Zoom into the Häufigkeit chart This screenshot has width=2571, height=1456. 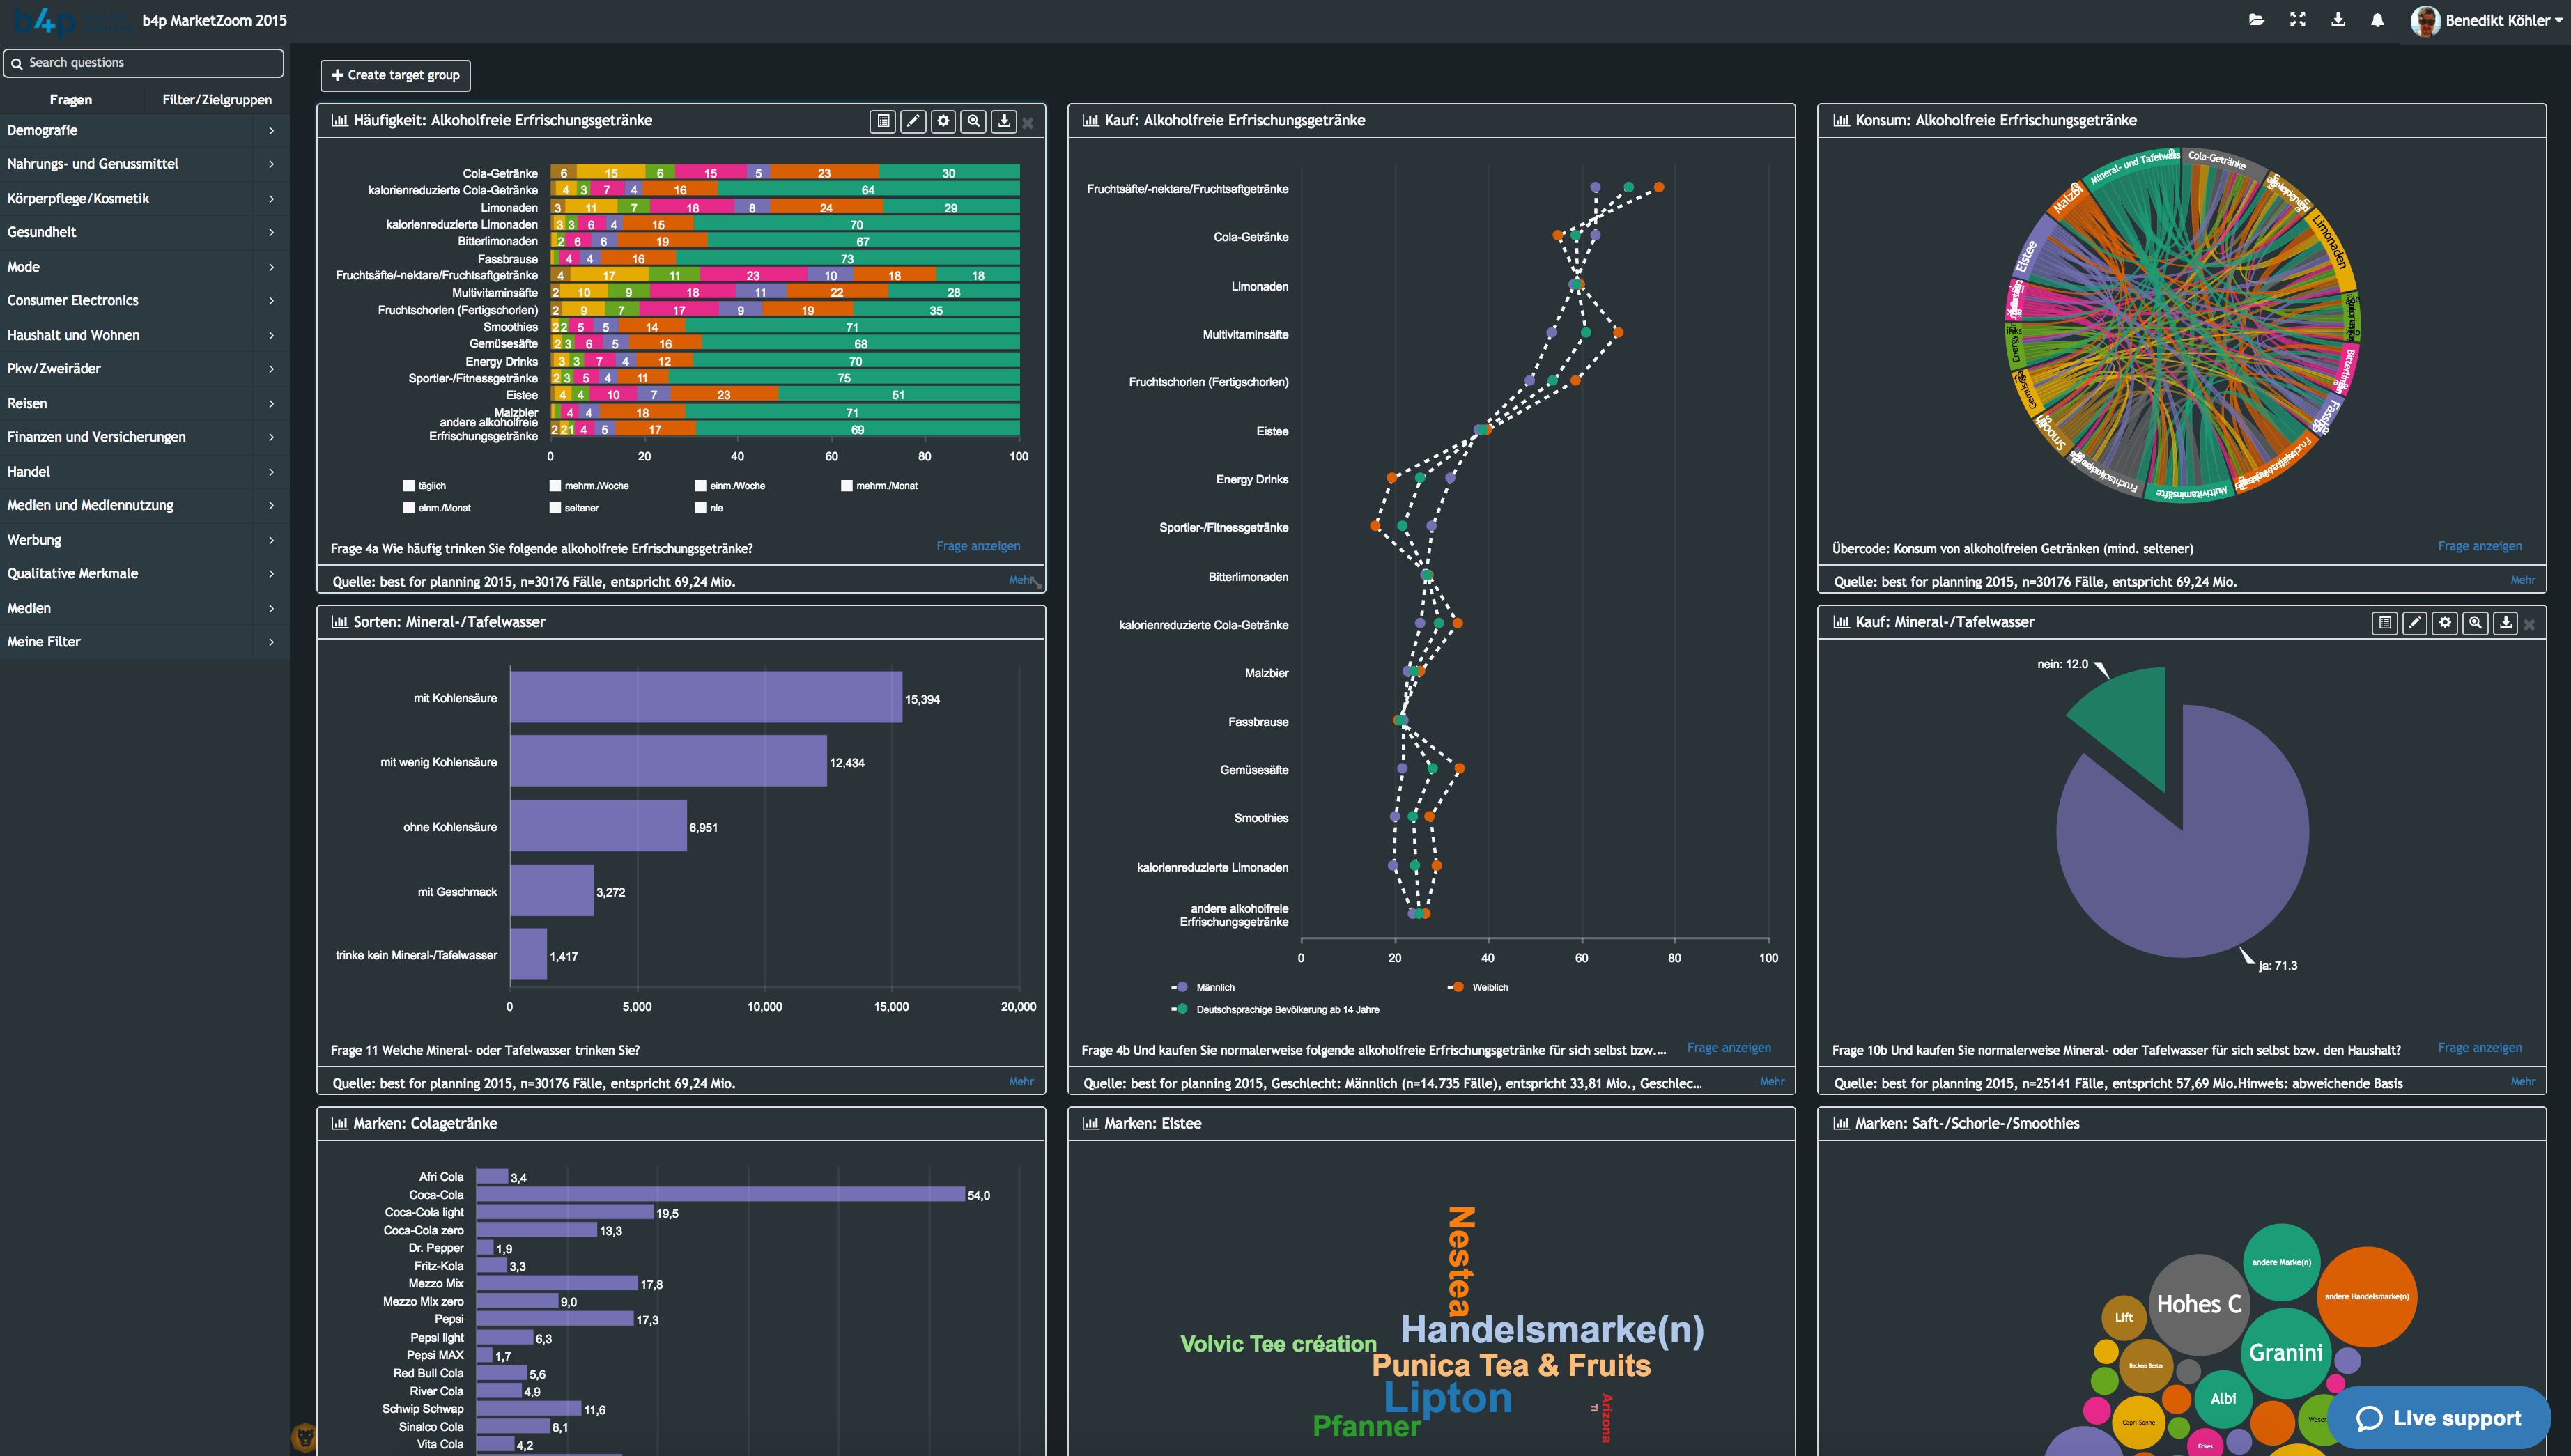(973, 121)
